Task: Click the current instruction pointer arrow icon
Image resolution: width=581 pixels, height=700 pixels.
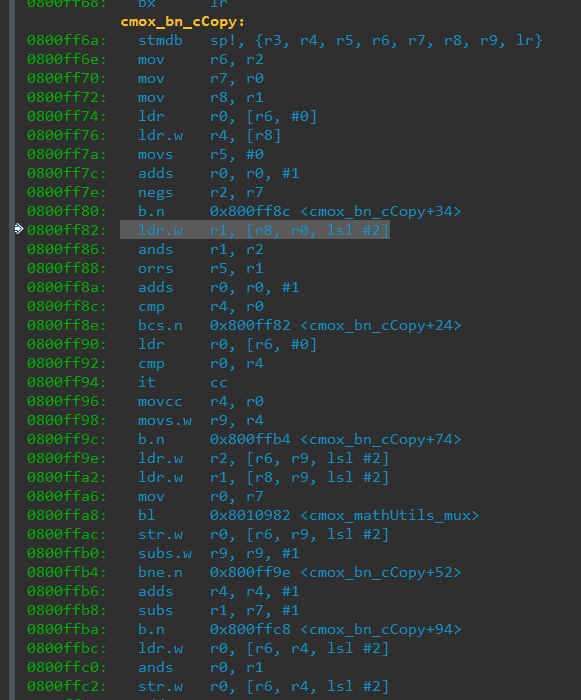Action: [18, 229]
